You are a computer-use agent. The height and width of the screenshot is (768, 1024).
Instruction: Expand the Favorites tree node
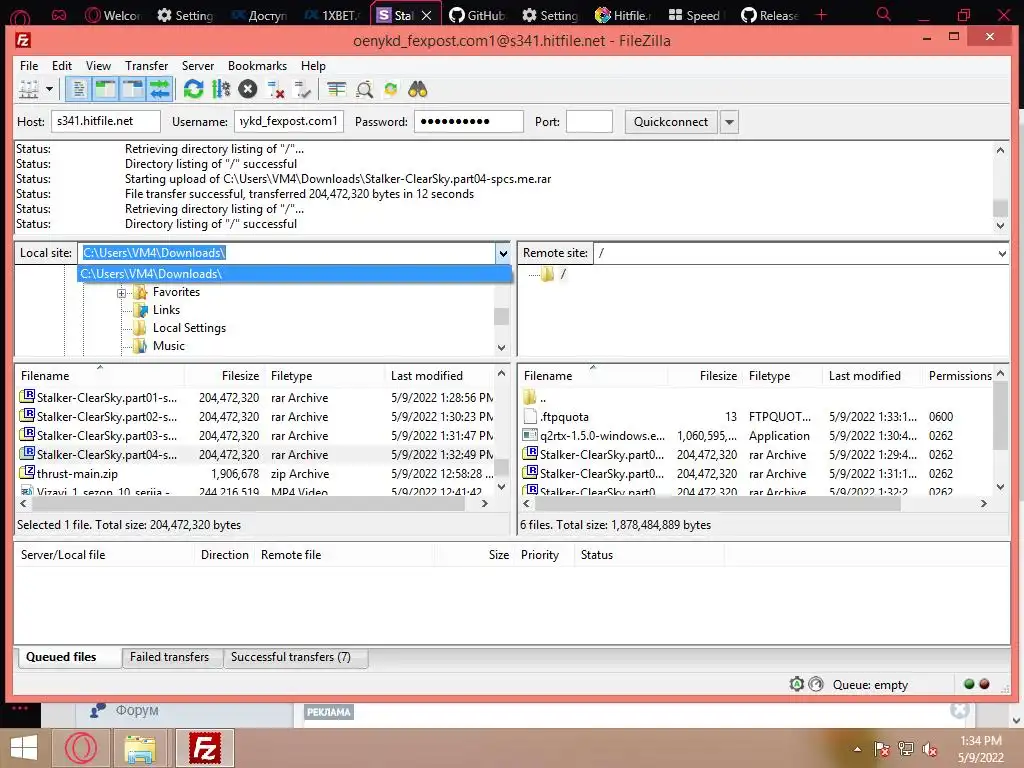121,293
